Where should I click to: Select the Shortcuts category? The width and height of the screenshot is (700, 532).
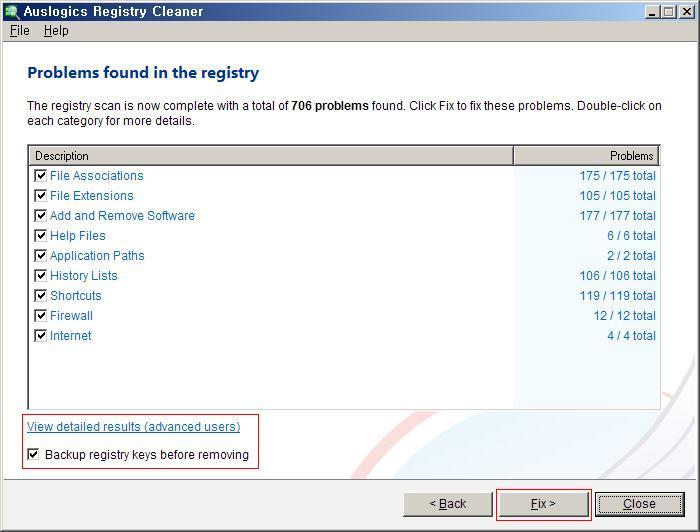(x=76, y=296)
